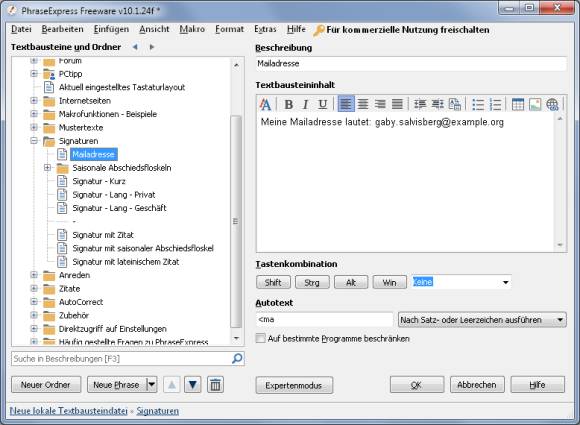Justify the text
580x425 pixels.
(397, 104)
